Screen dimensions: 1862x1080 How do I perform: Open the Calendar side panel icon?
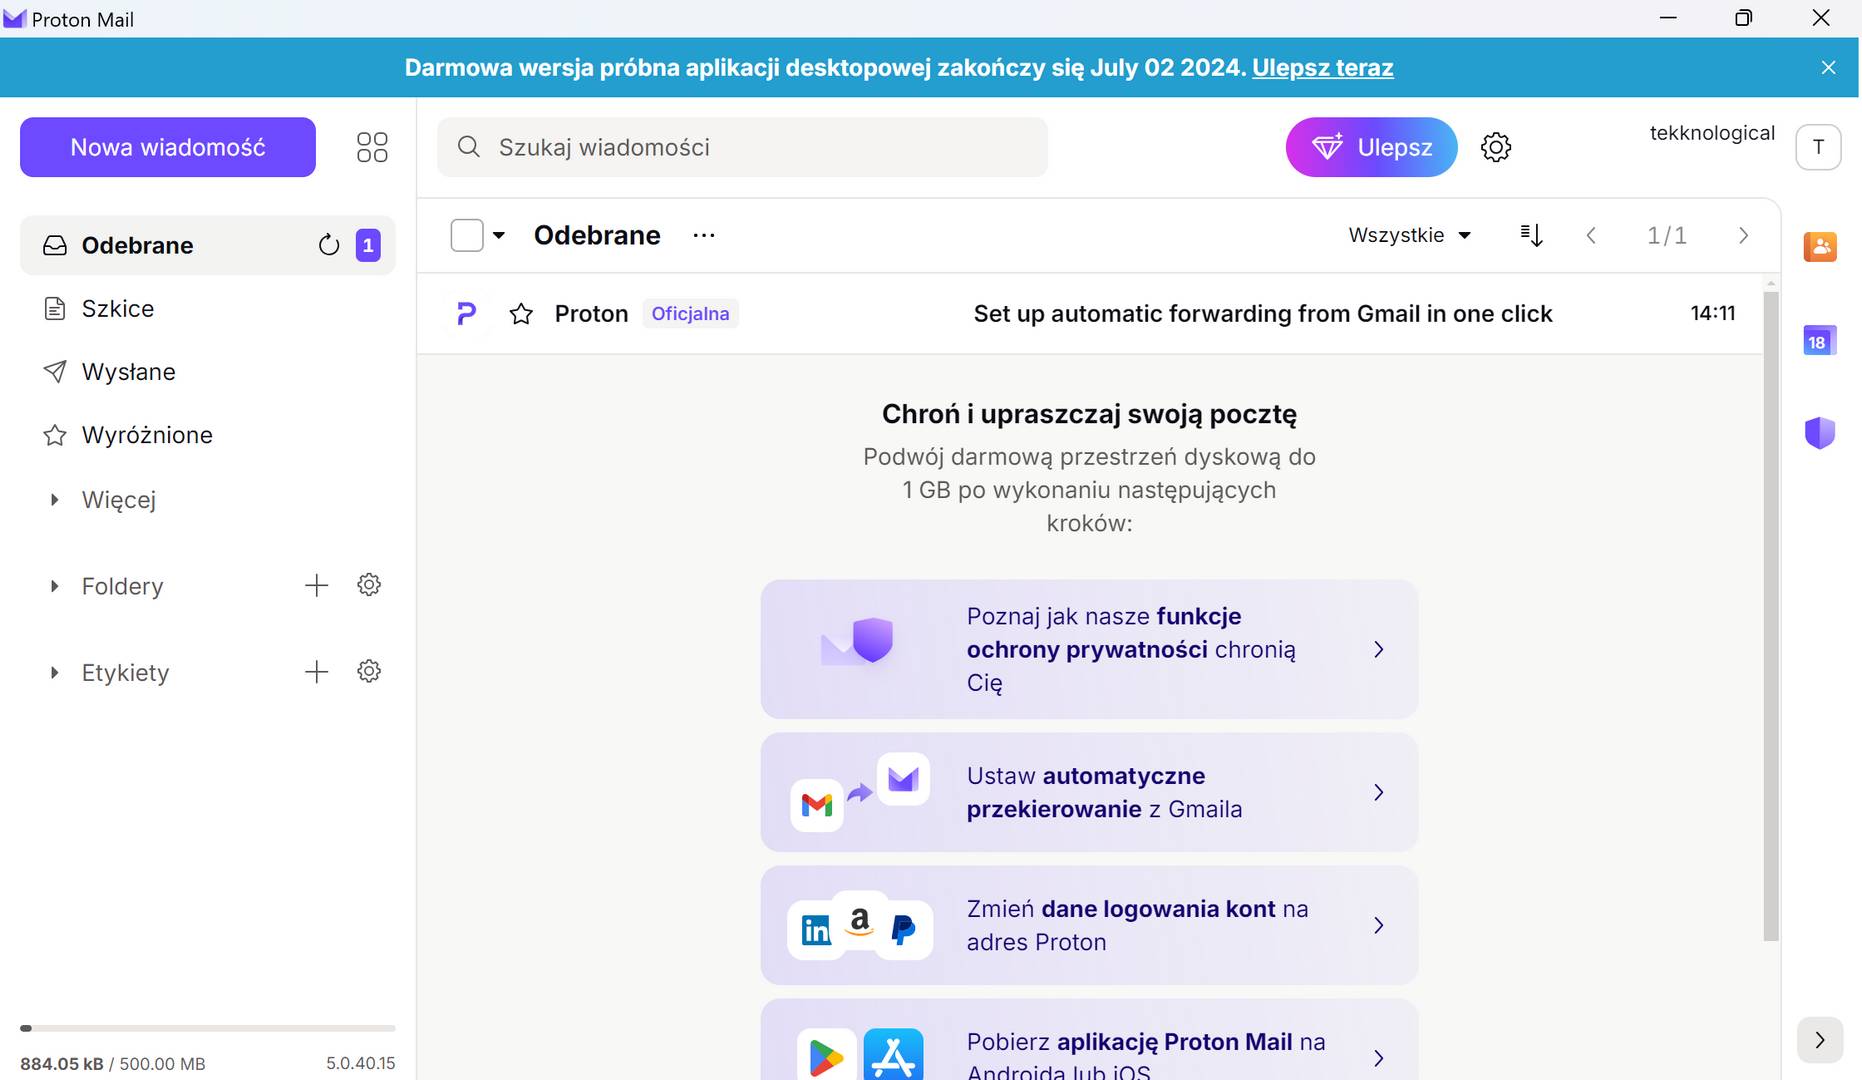pos(1819,341)
